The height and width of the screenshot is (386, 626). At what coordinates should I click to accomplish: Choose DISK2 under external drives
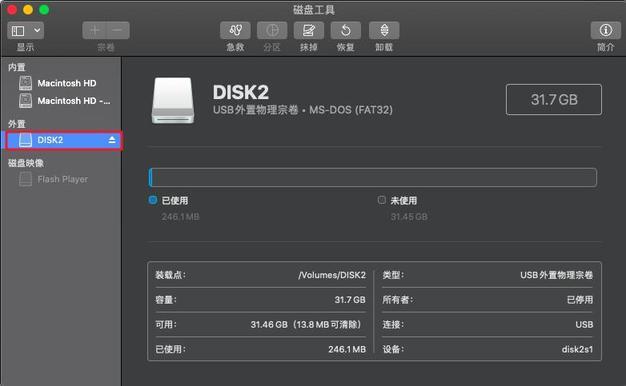click(63, 140)
